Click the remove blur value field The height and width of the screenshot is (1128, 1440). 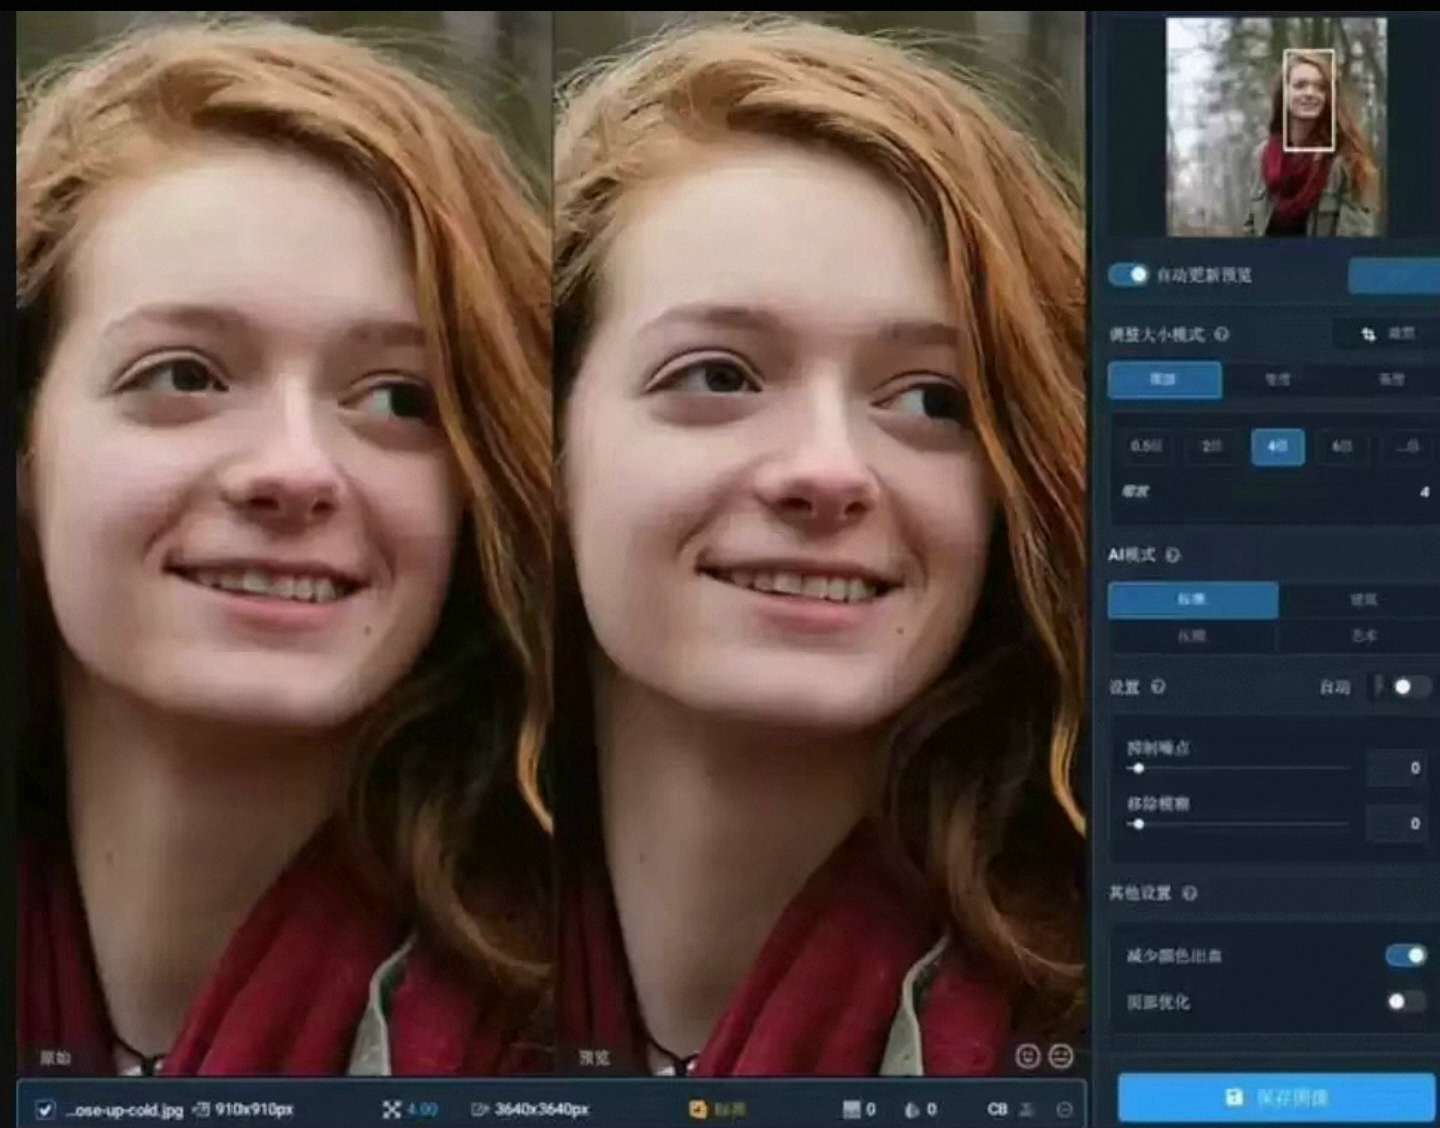tap(1397, 824)
